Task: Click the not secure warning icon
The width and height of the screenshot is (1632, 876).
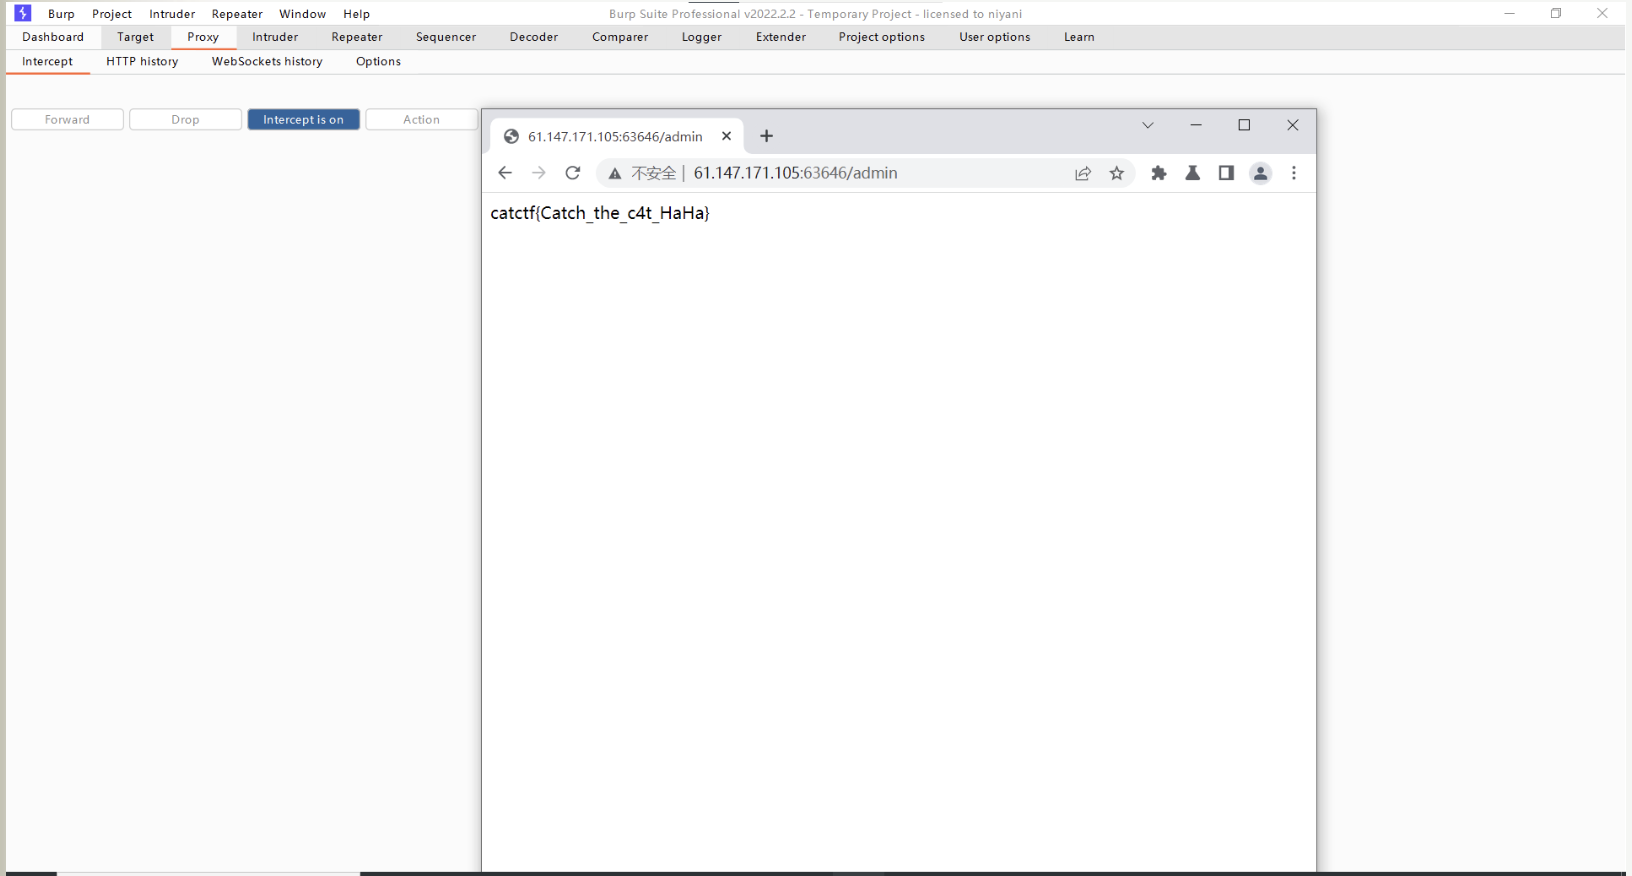Action: 615,173
